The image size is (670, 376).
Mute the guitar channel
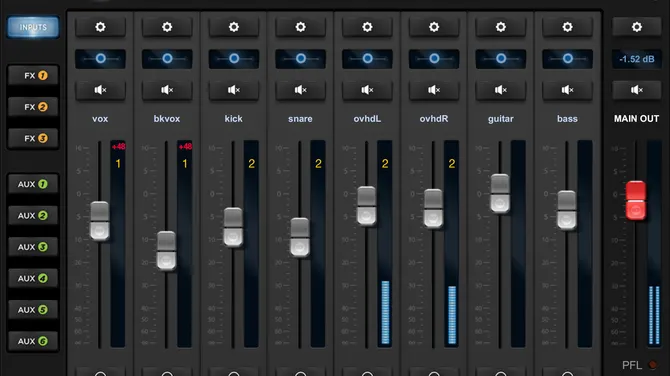500,90
